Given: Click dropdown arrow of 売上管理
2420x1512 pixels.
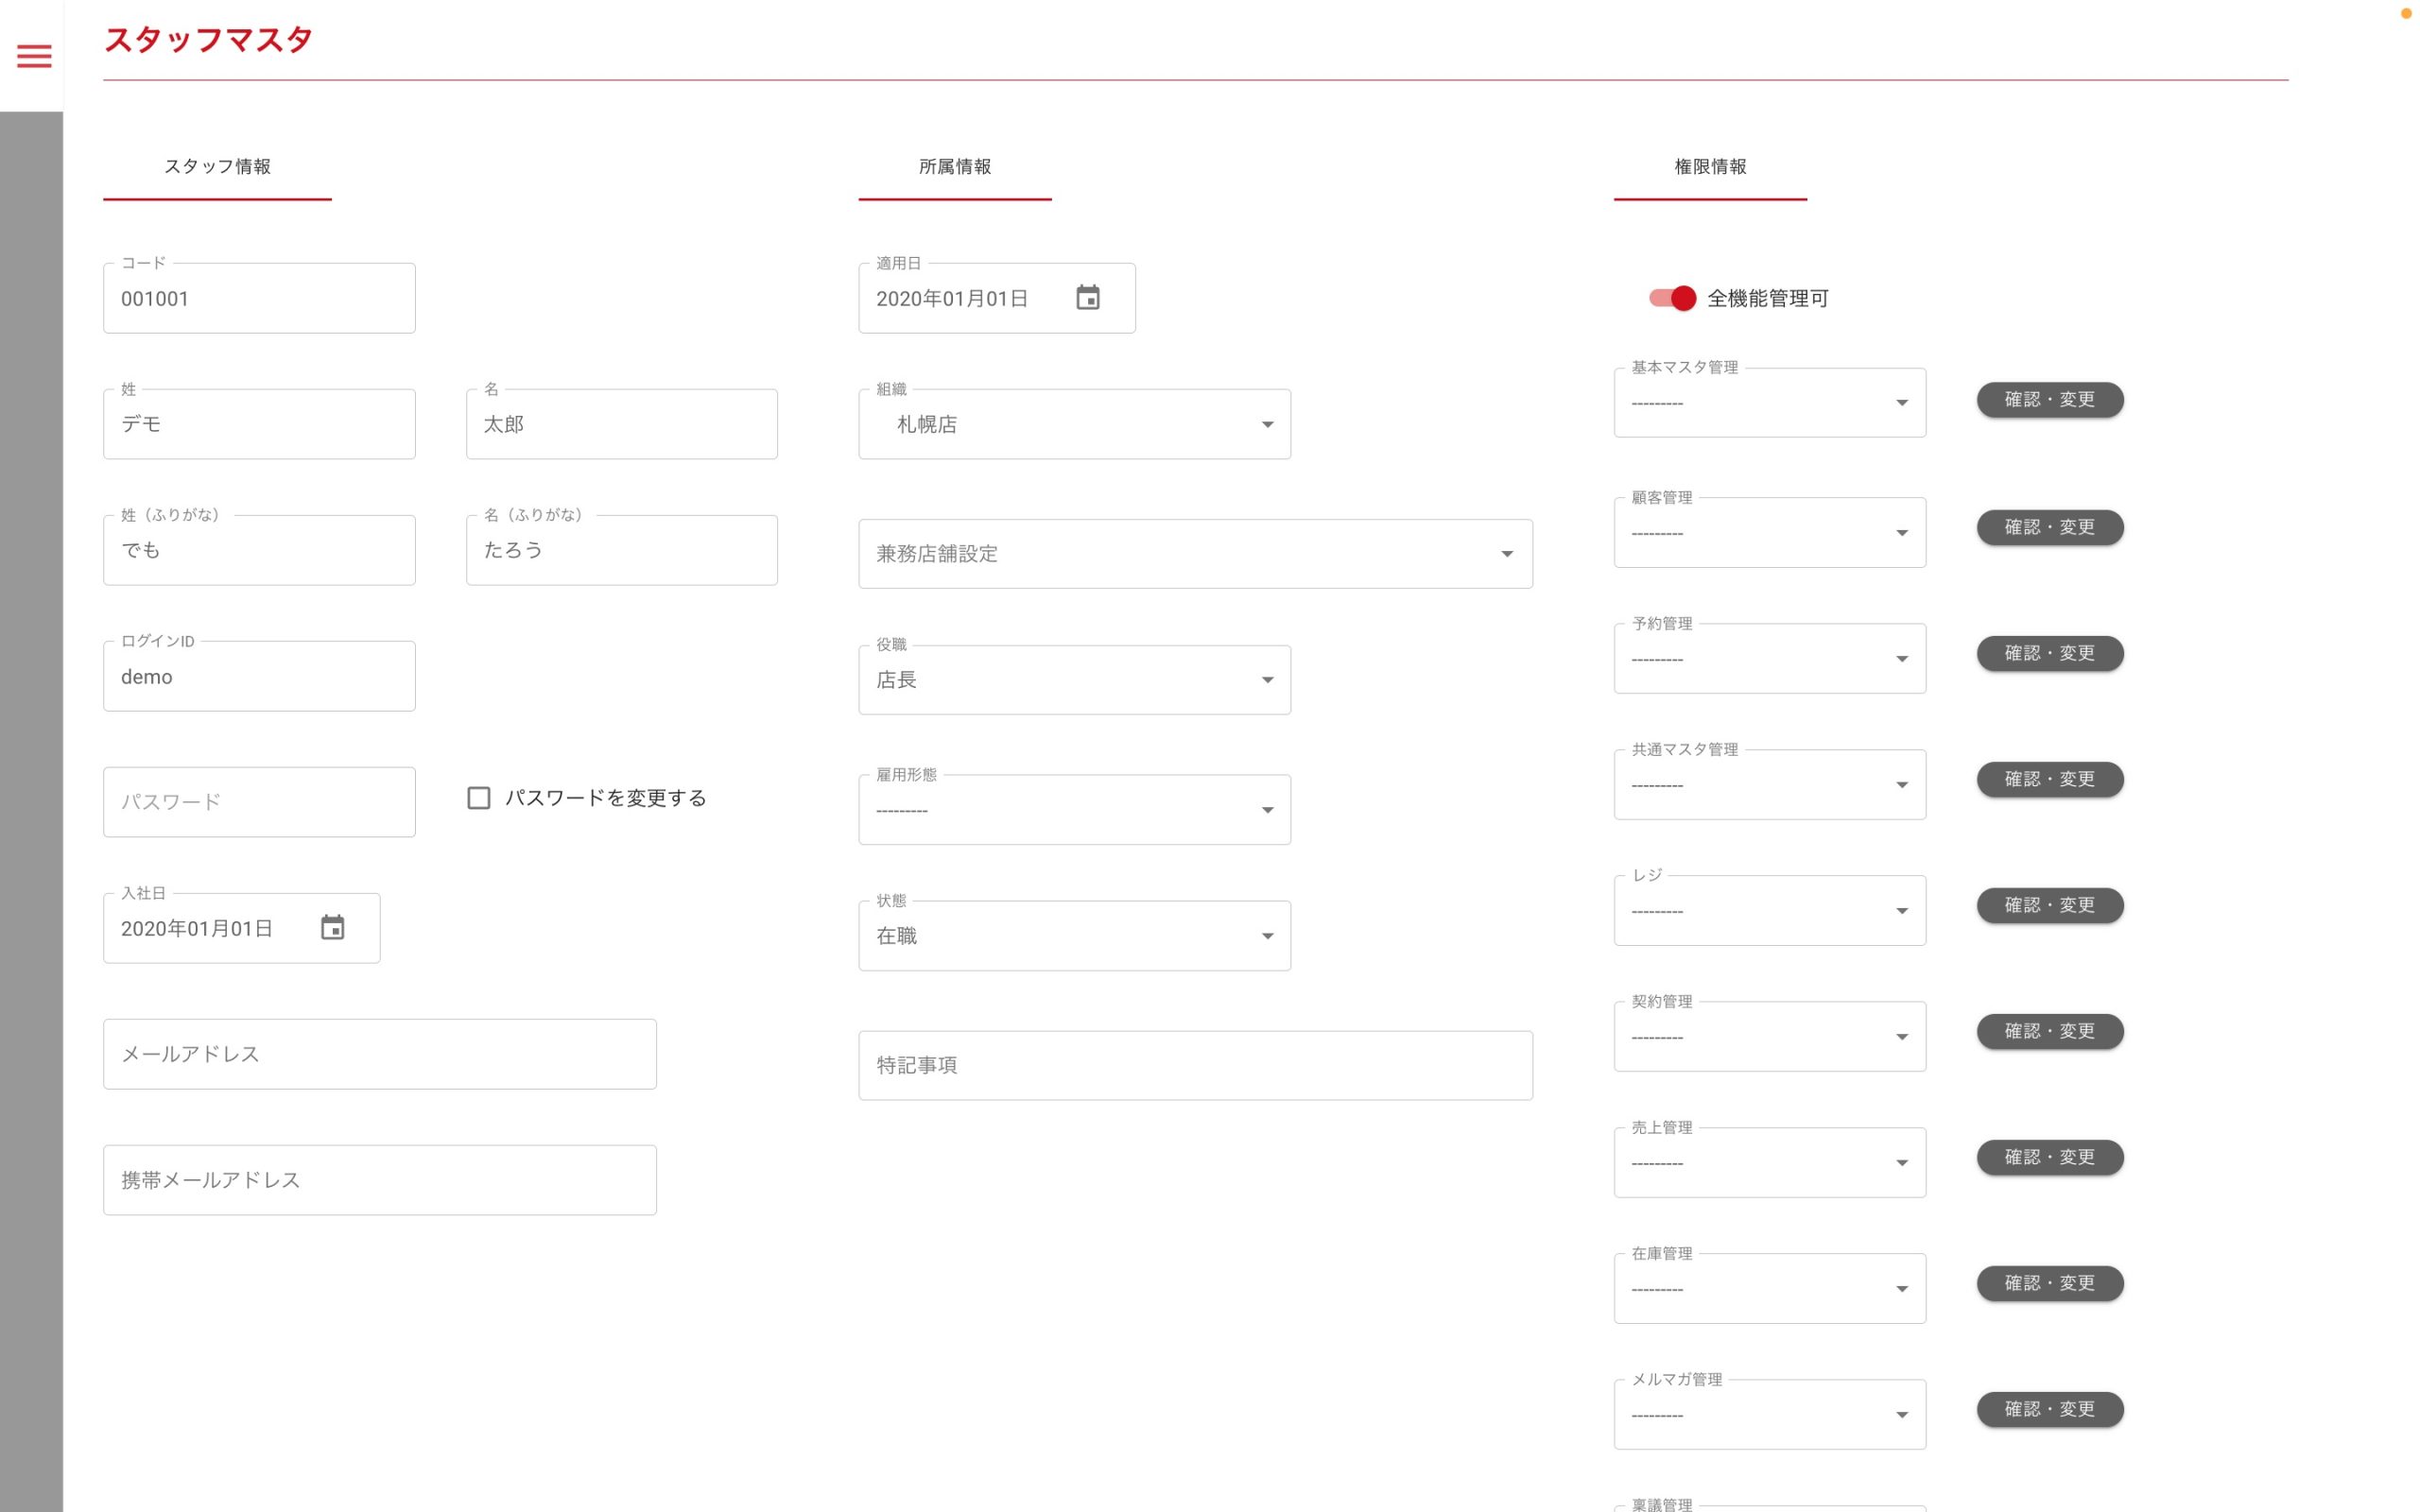Looking at the screenshot, I should click(x=1901, y=1163).
